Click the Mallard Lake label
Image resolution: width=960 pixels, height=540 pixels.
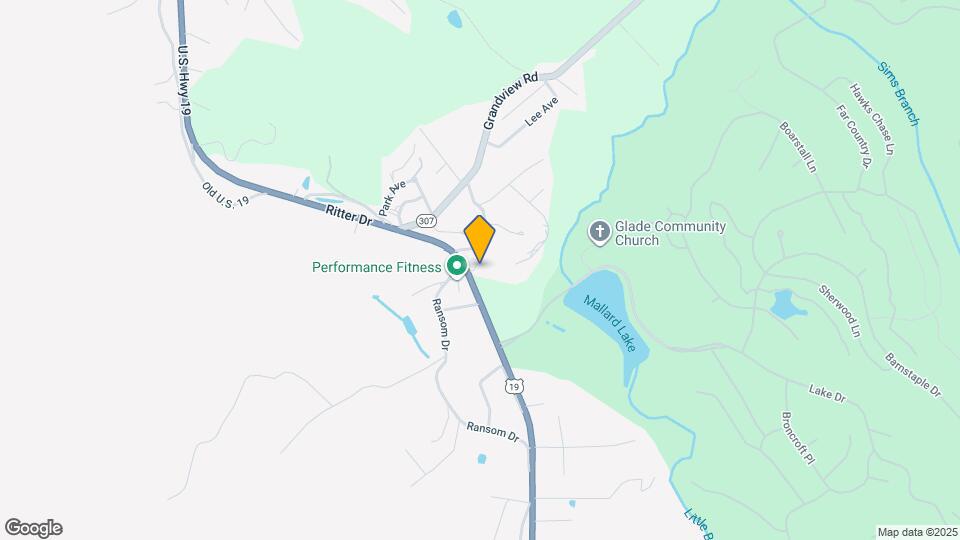[x=610, y=323]
